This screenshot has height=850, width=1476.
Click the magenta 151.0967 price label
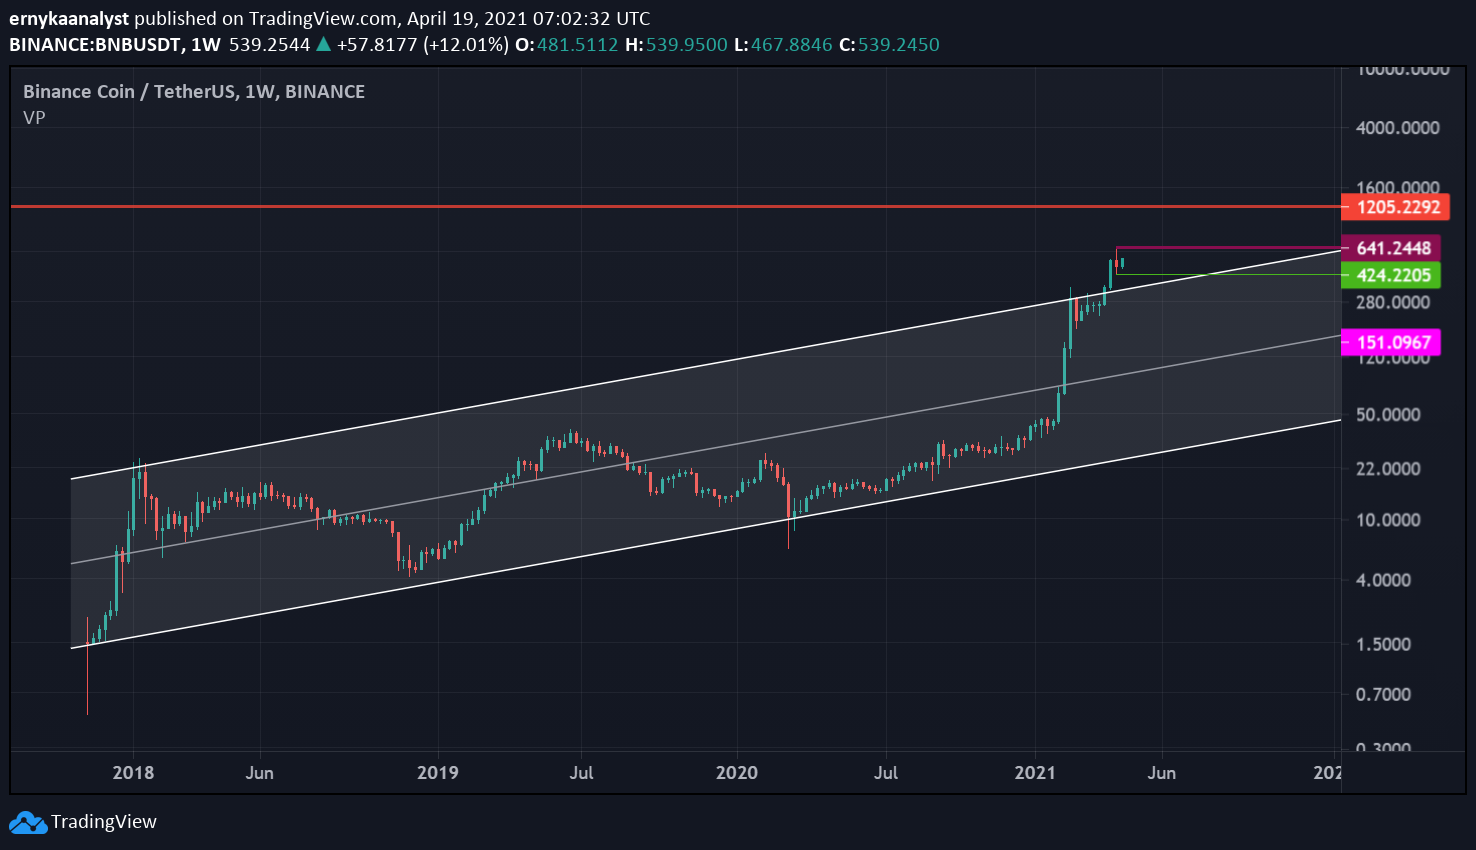(1391, 342)
